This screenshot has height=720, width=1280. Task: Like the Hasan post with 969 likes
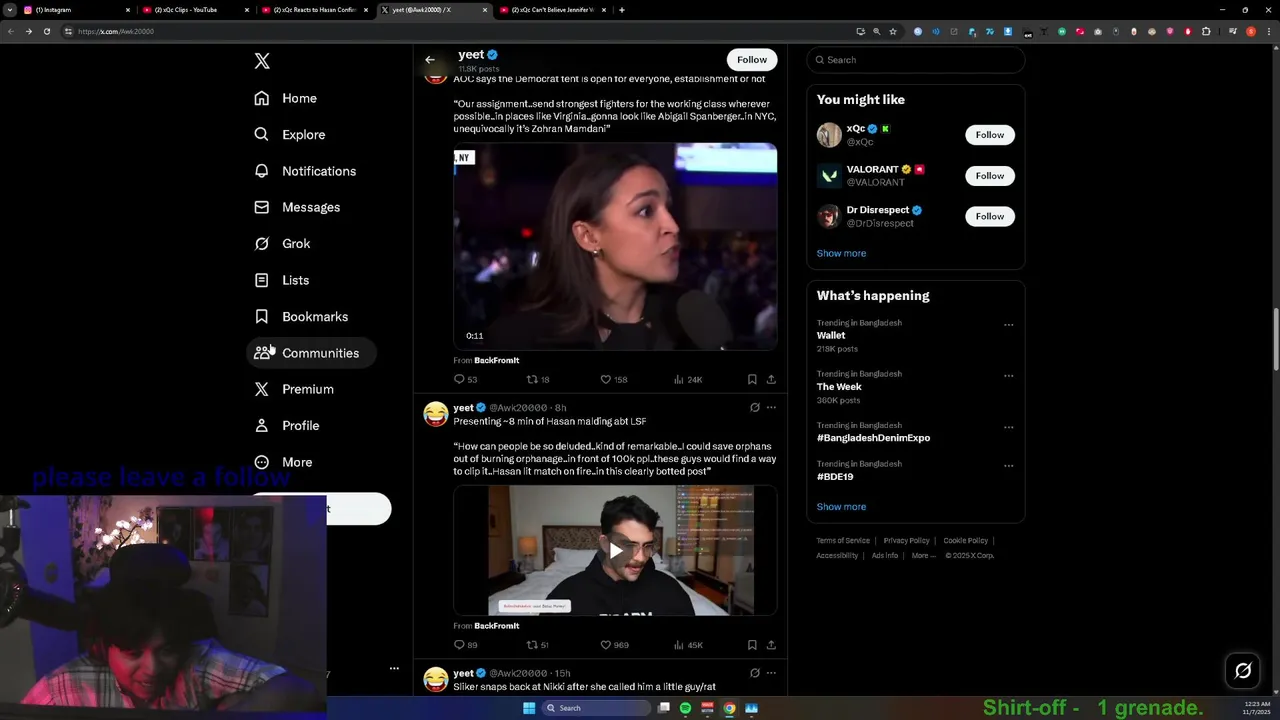tap(613, 645)
